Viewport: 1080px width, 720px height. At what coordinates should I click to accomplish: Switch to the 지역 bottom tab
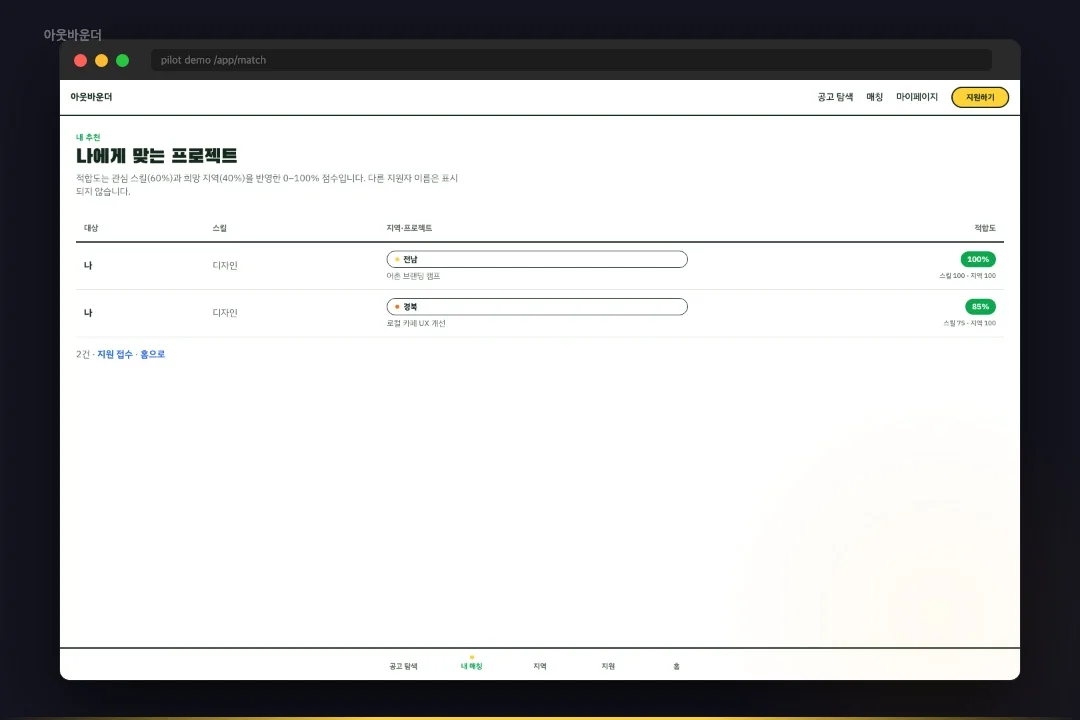539,666
